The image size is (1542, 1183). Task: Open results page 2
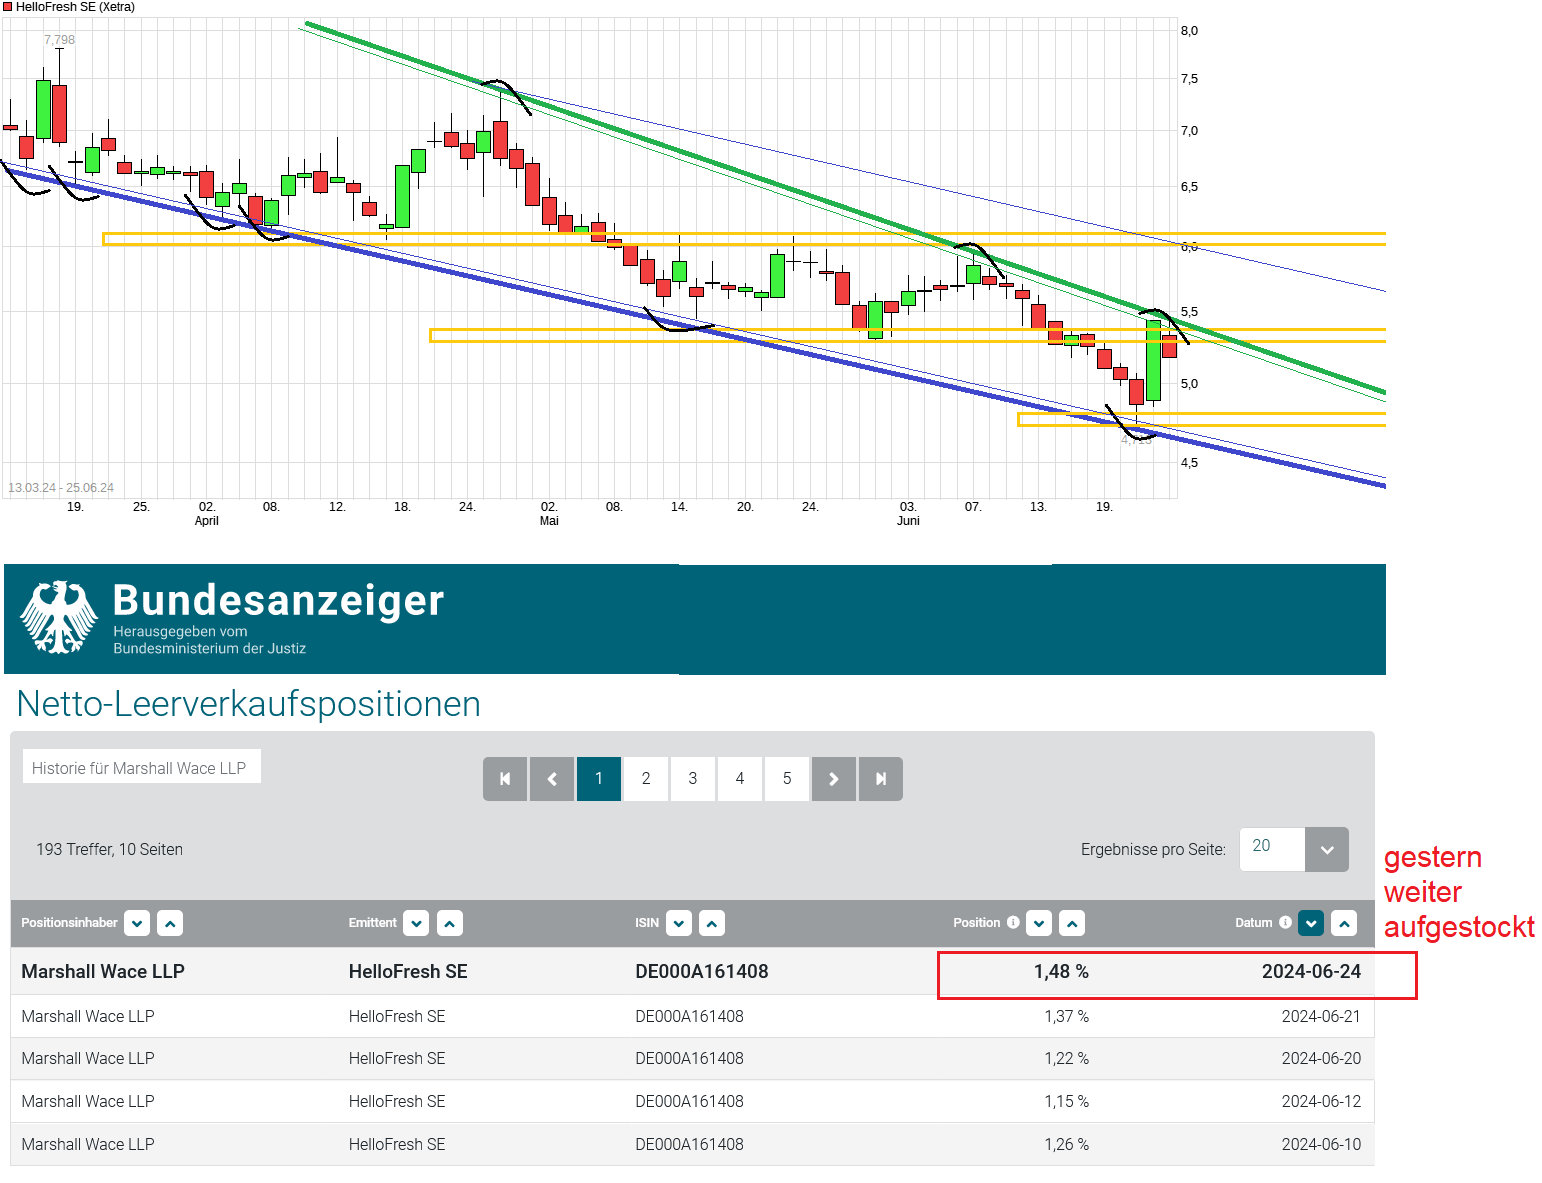(x=646, y=779)
